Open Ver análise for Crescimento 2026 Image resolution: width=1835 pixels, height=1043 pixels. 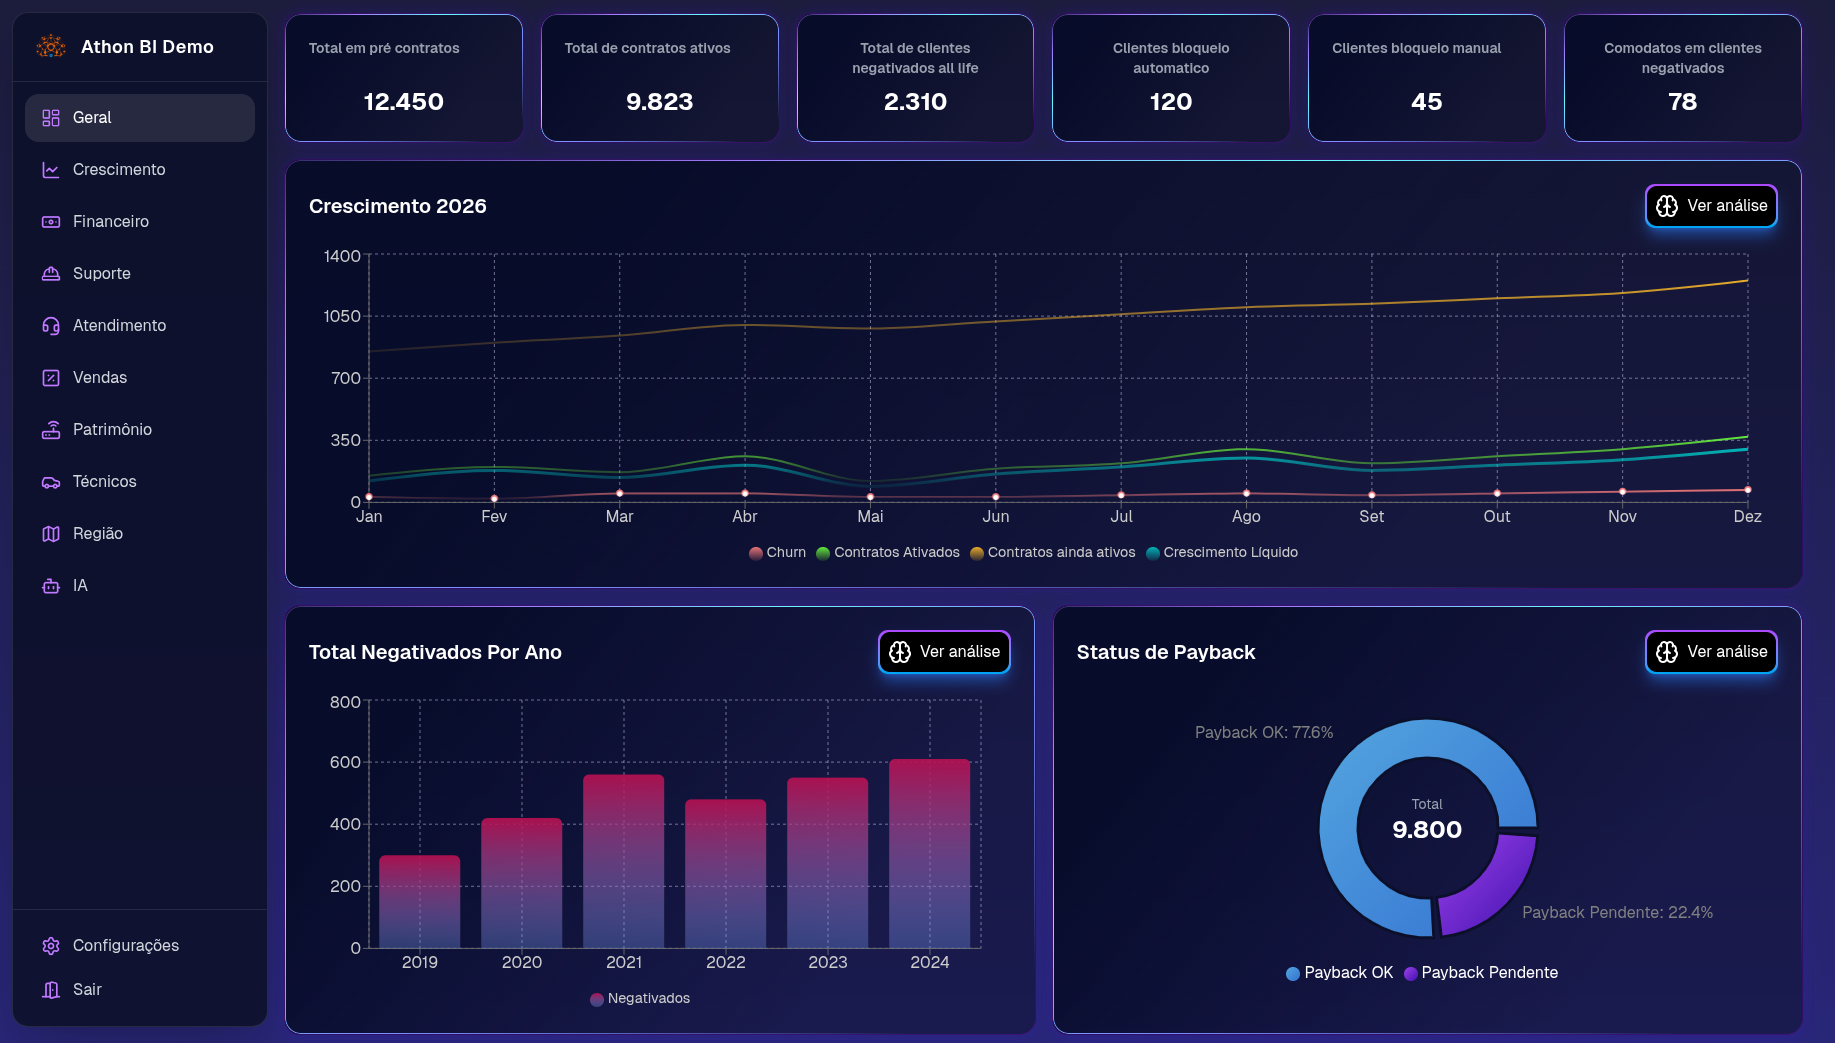pyautogui.click(x=1710, y=206)
